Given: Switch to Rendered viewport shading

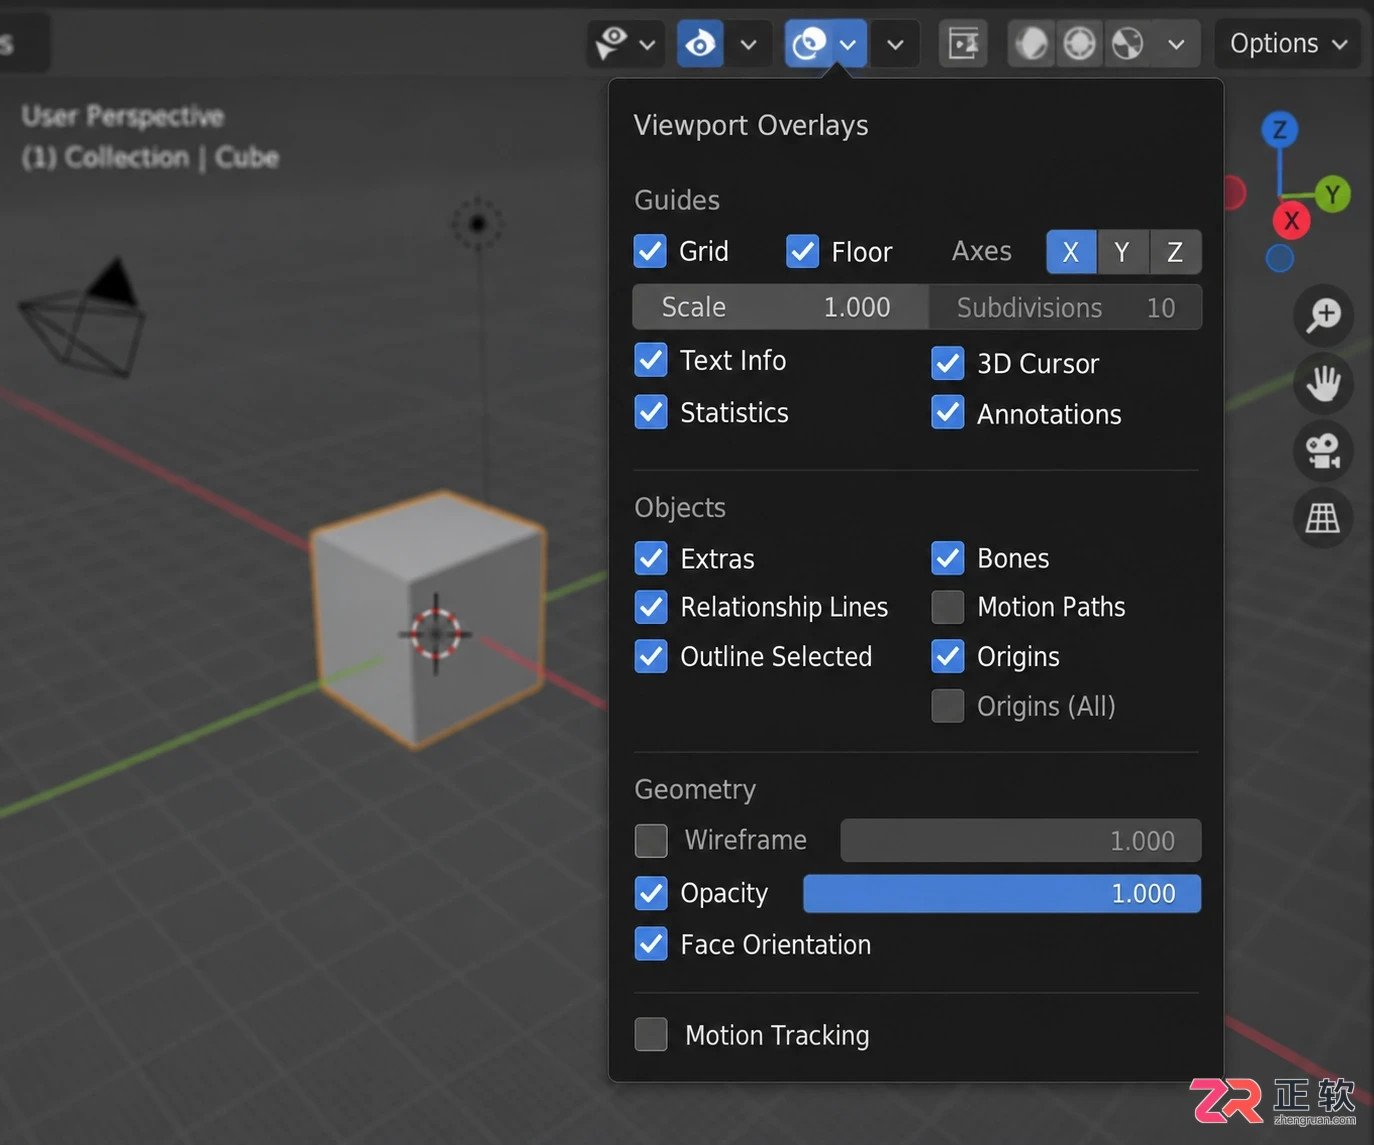Looking at the screenshot, I should click(x=1128, y=44).
